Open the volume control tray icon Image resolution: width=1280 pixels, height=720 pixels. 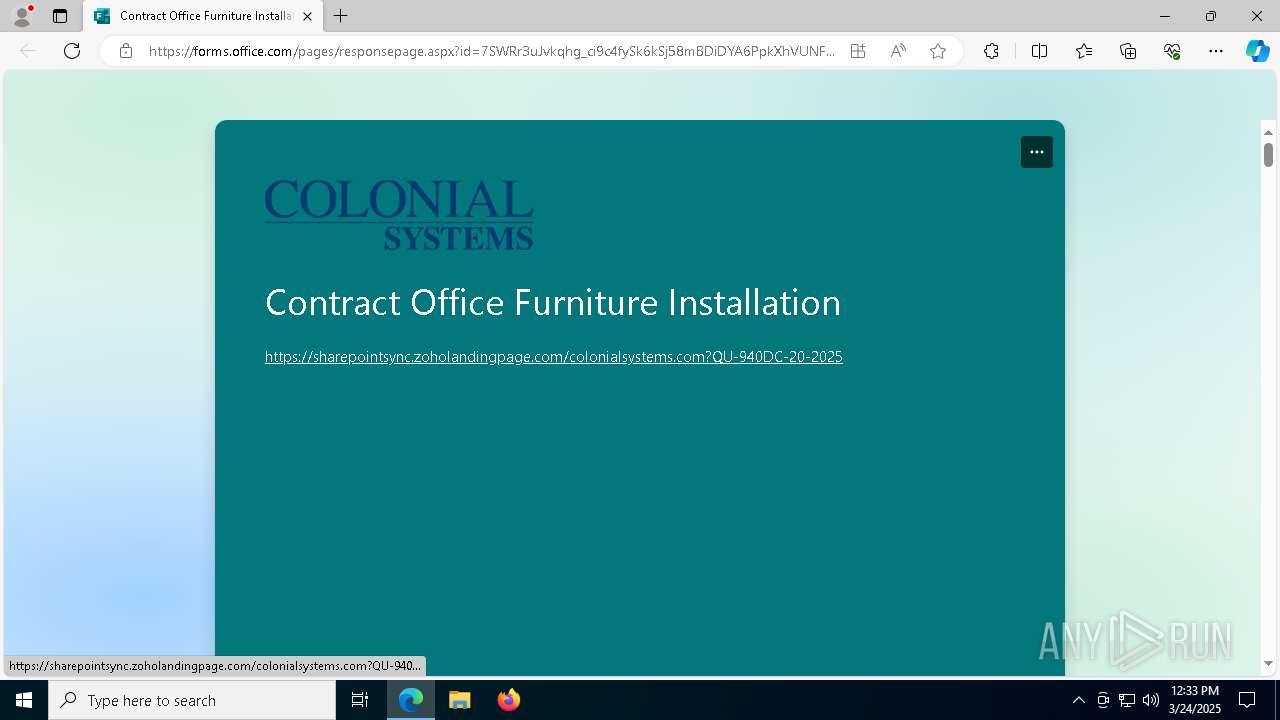click(x=1151, y=700)
